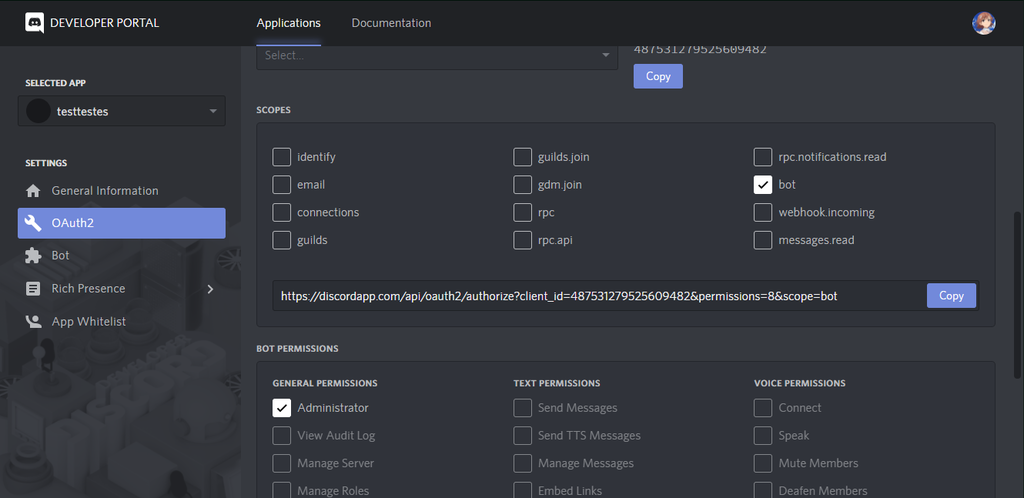Tick the rpc scope checkbox
Viewport: 1024px width, 498px height.
pos(522,213)
